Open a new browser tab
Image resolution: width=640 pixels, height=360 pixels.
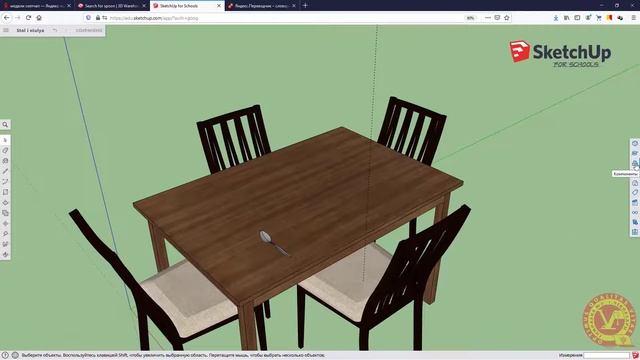tap(305, 6)
